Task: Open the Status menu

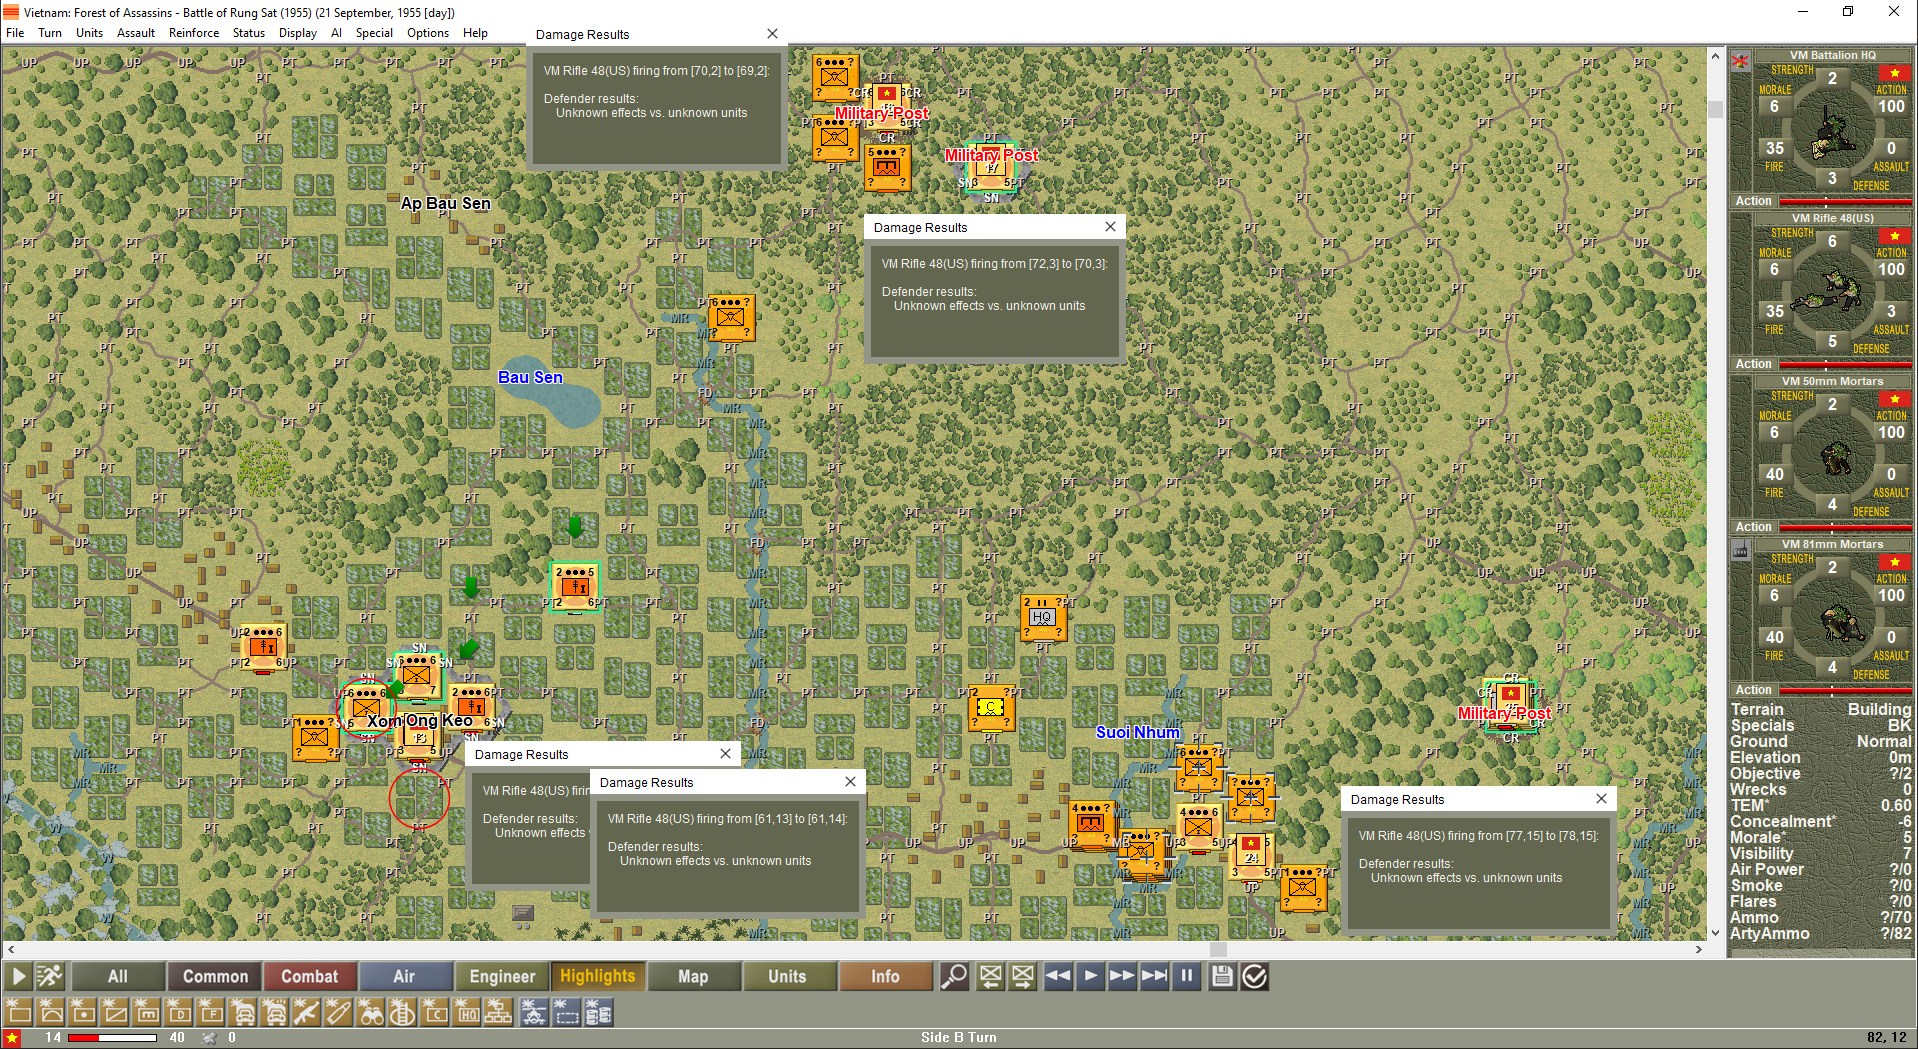Action: click(249, 33)
